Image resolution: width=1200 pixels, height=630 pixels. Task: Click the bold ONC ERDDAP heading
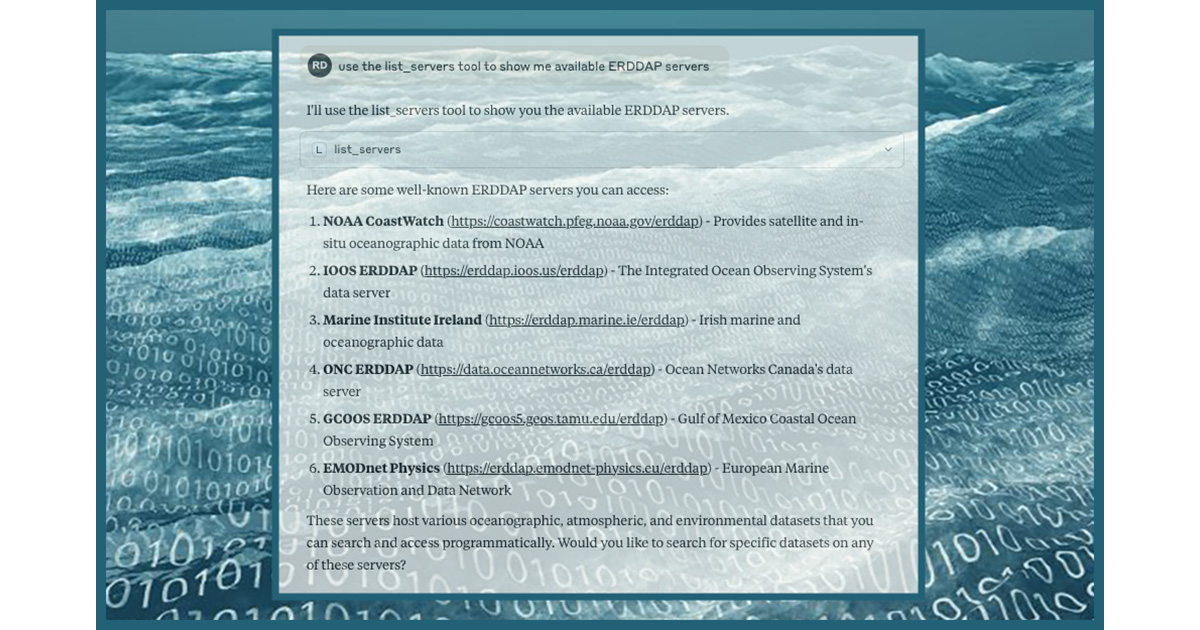[x=368, y=369]
